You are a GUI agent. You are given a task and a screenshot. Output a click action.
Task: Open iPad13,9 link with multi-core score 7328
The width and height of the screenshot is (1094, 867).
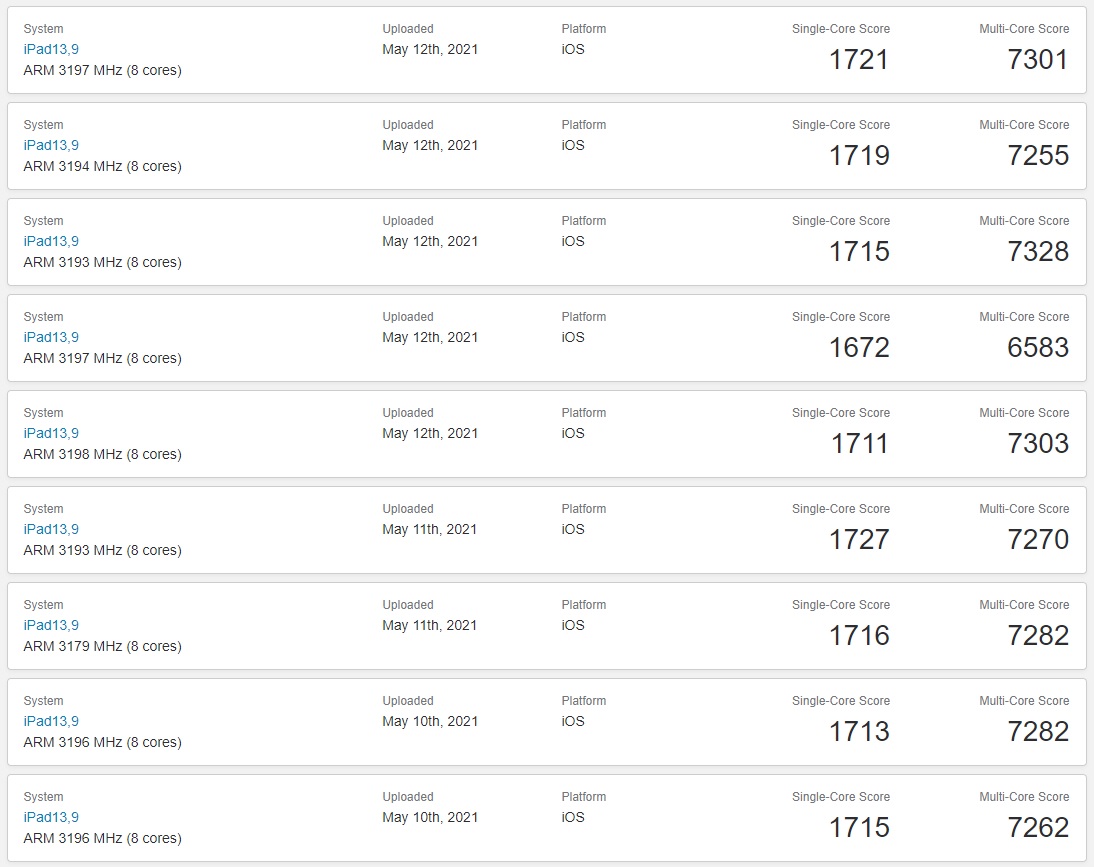(x=51, y=241)
